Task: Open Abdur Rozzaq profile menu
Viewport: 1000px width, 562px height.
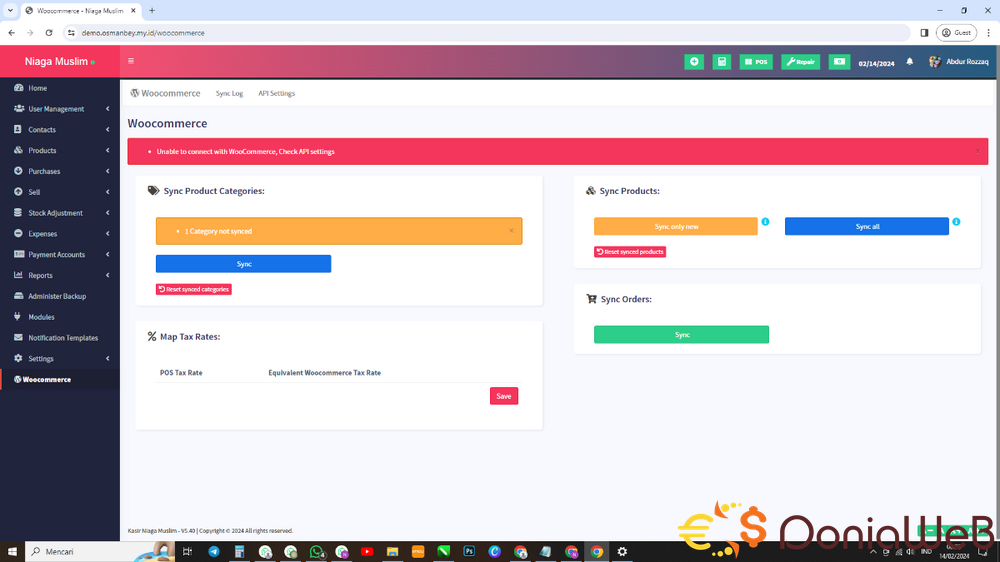Action: (x=959, y=62)
